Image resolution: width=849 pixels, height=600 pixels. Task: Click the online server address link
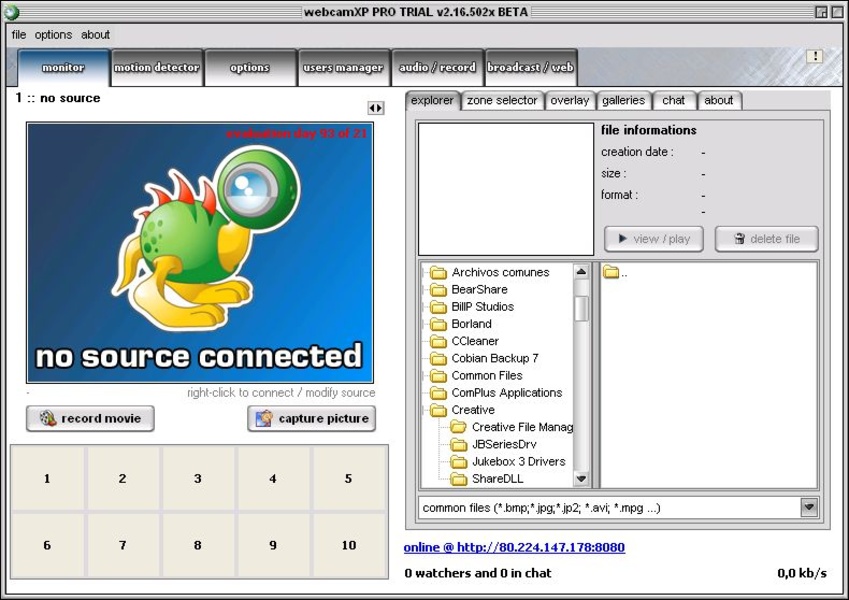coord(514,547)
